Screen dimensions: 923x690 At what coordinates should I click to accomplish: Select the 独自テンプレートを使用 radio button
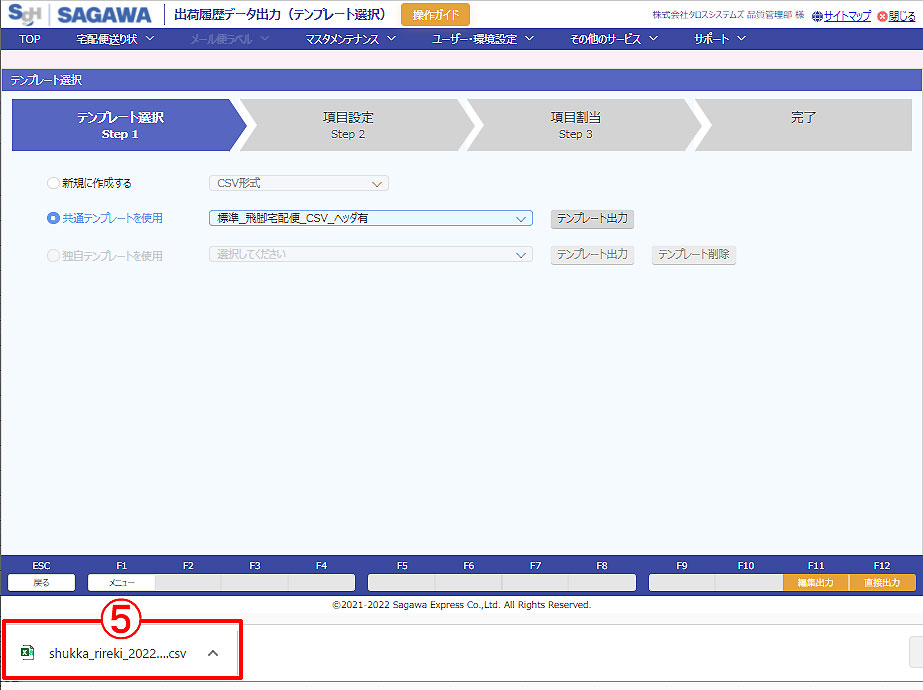pos(53,255)
